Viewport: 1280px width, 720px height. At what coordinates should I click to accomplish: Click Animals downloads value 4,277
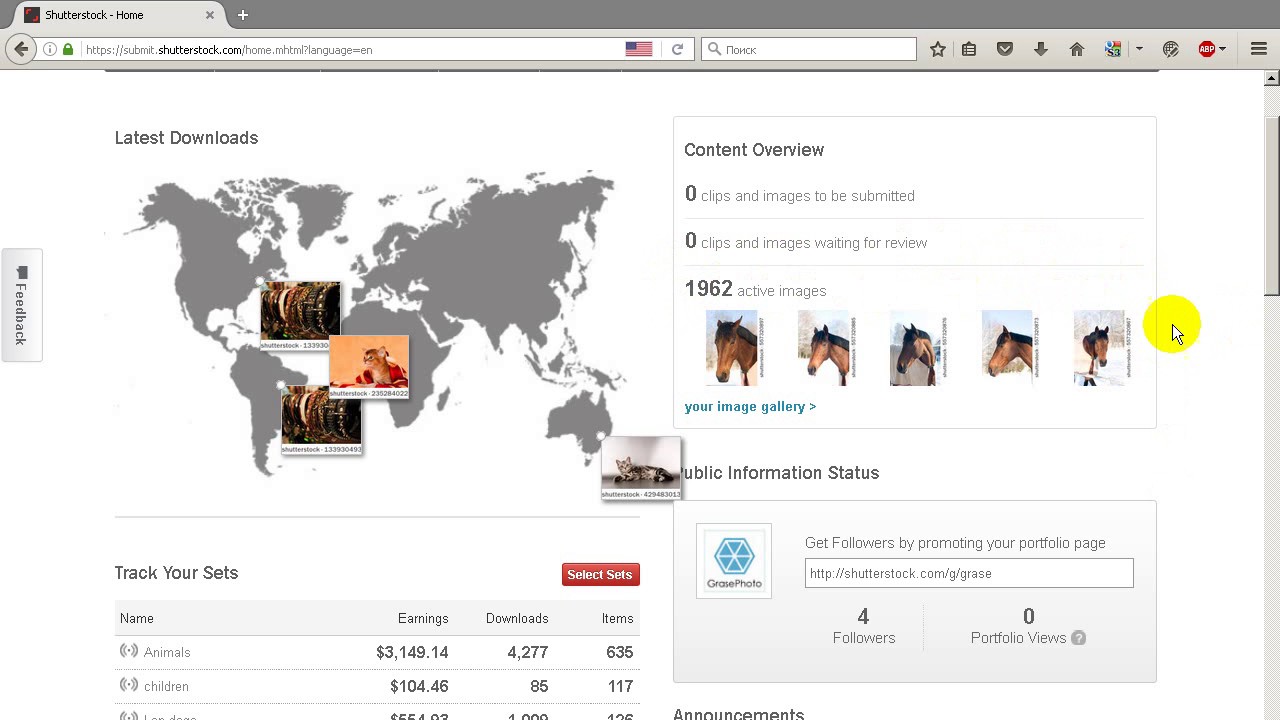[x=528, y=652]
